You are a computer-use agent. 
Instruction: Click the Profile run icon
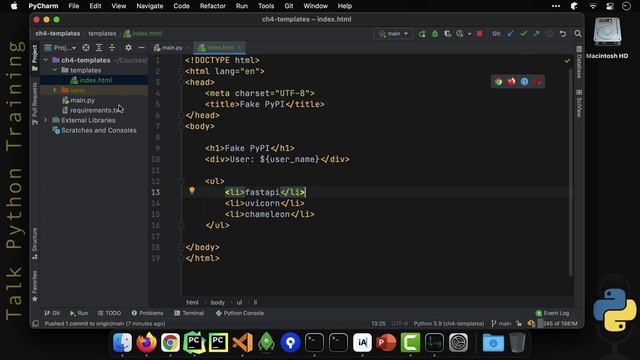coord(460,34)
